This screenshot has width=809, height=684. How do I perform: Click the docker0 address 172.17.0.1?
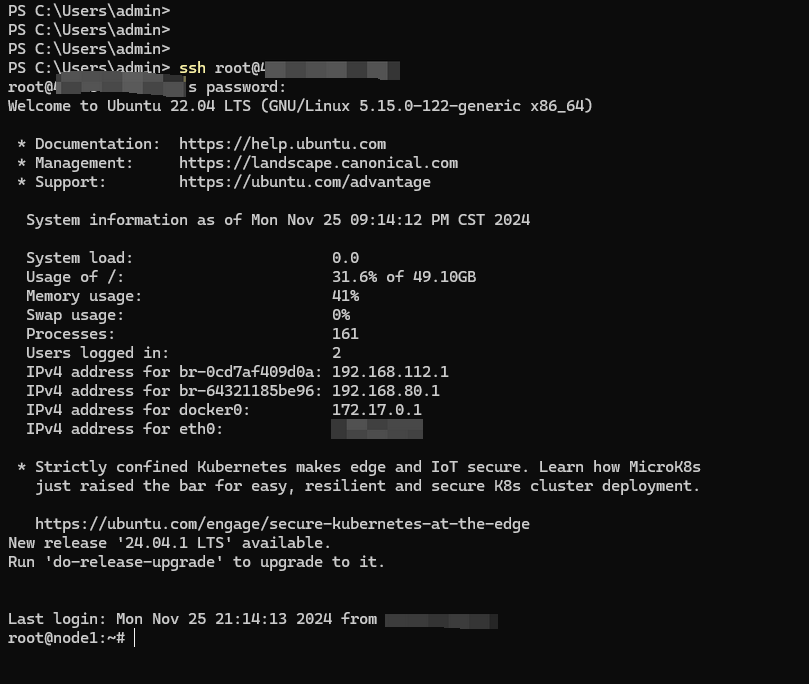(377, 410)
